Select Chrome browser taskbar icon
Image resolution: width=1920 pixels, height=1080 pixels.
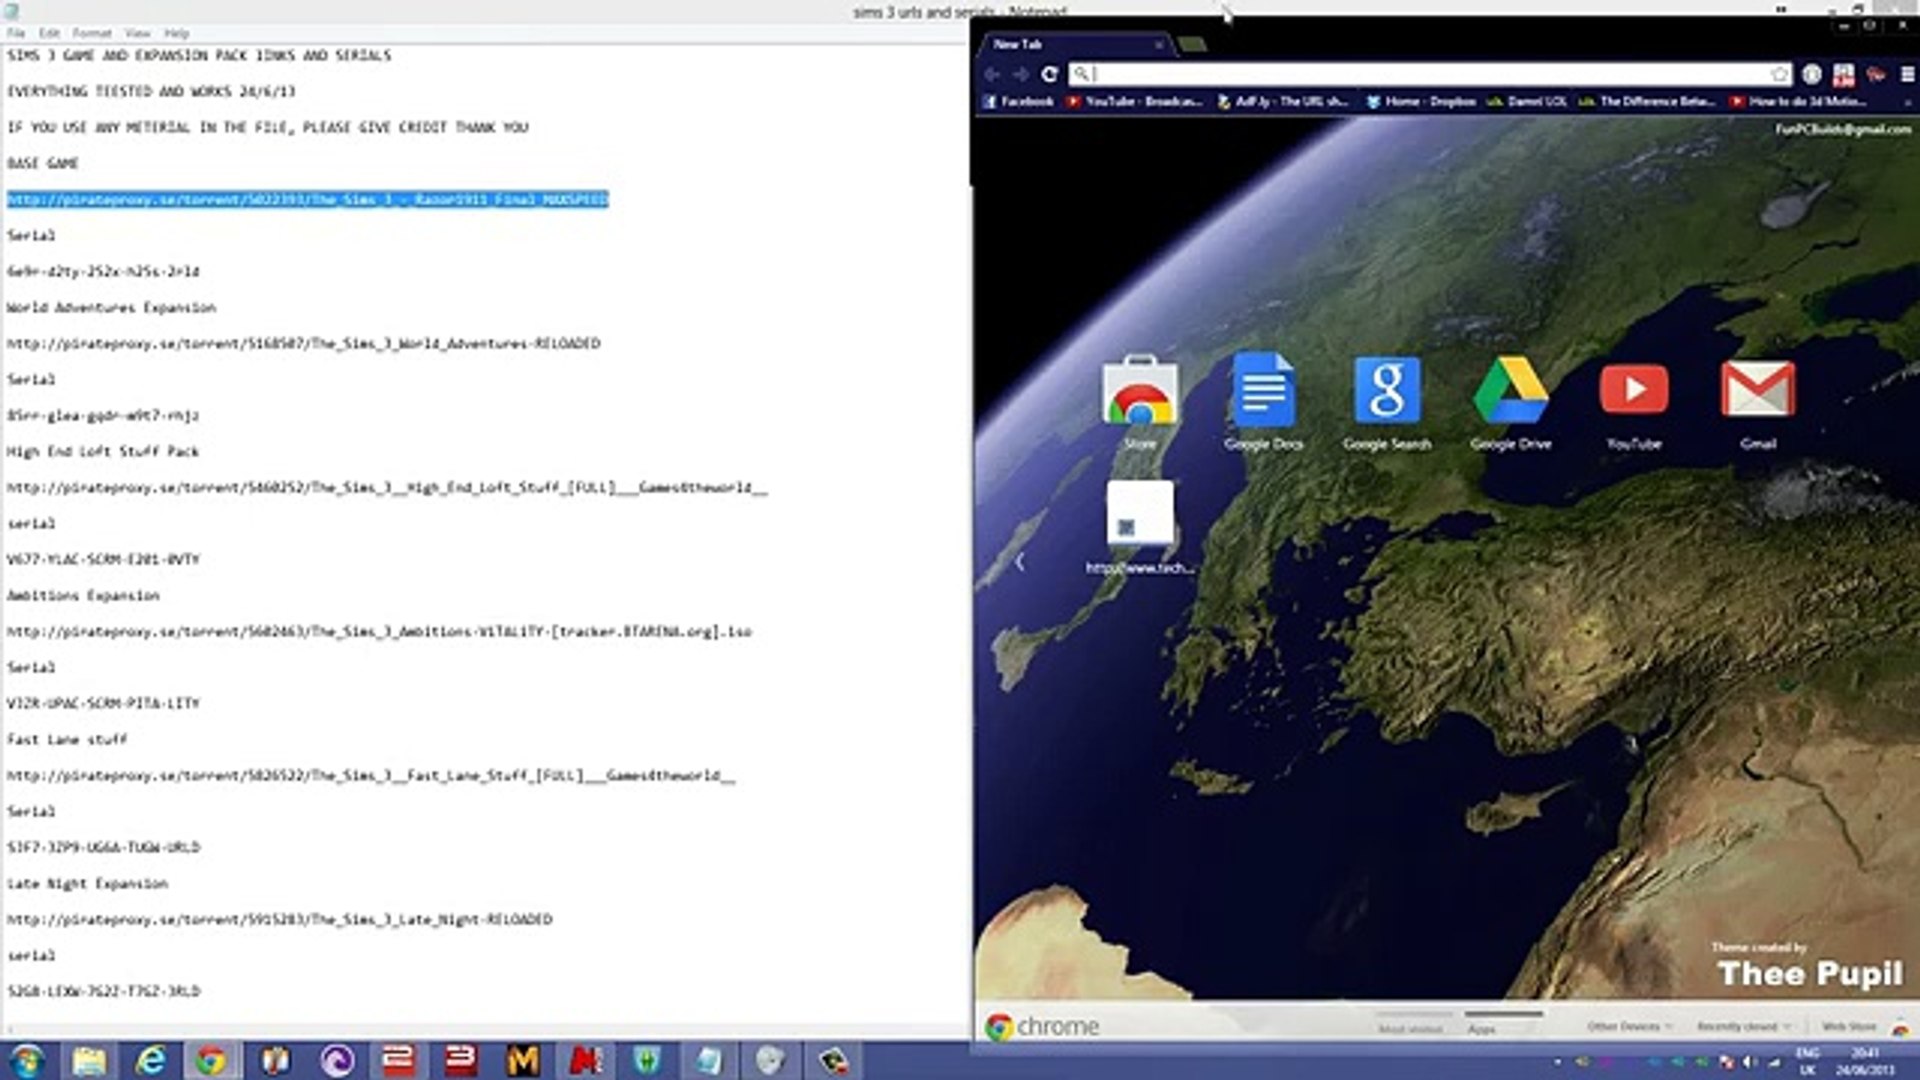click(x=211, y=1059)
